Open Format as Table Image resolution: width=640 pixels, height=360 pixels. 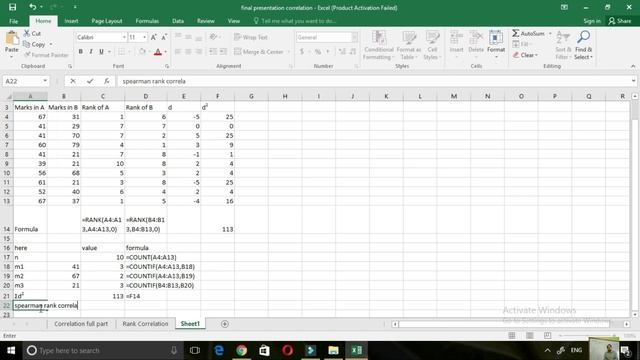[x=409, y=45]
